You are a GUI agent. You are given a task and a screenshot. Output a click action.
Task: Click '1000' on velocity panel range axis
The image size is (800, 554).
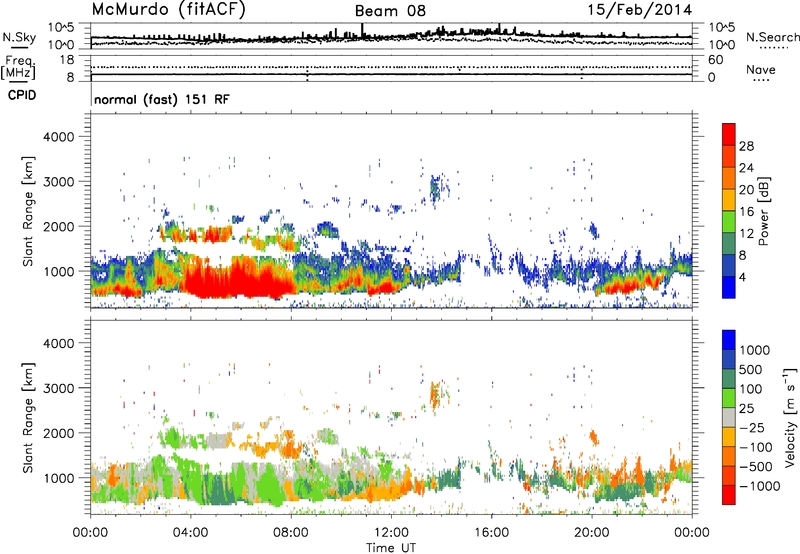click(58, 479)
